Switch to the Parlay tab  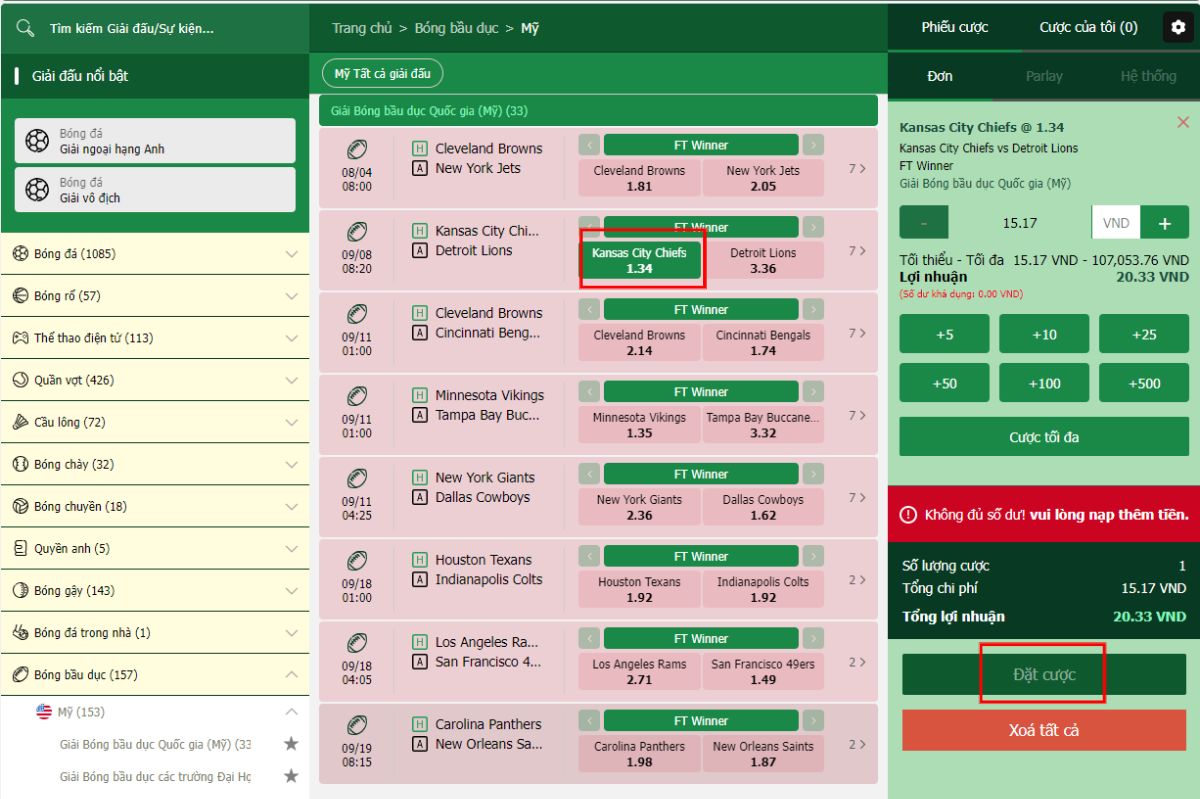[1043, 76]
